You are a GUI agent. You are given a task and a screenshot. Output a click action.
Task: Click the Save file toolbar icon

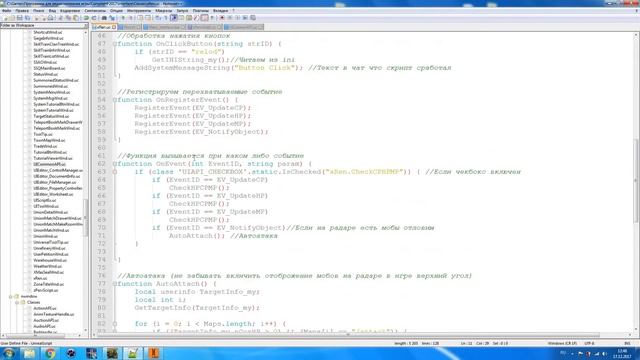20,18
